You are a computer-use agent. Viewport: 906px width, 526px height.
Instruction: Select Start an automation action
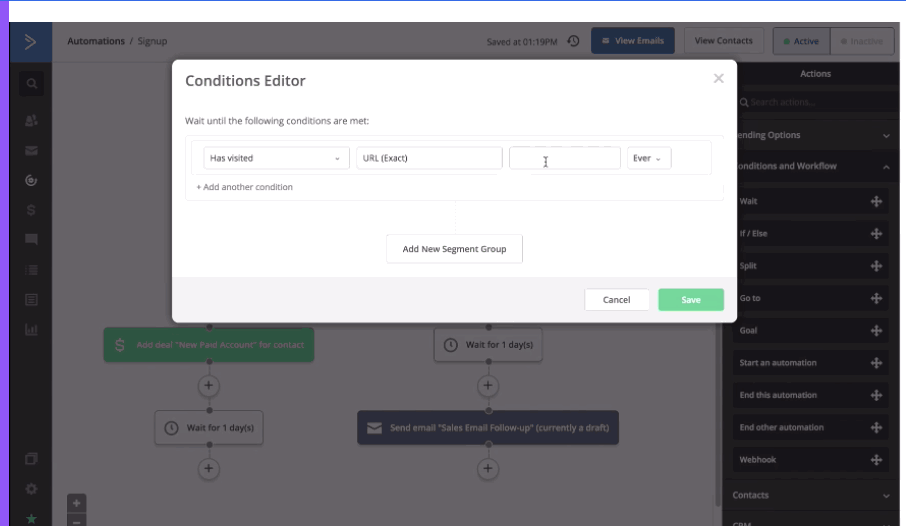point(811,363)
